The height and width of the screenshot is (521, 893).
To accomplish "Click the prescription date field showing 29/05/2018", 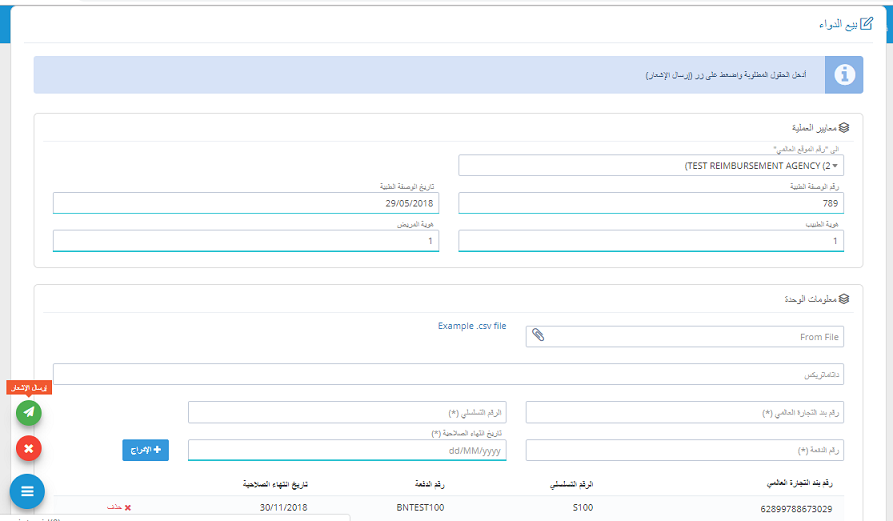I will (x=246, y=203).
